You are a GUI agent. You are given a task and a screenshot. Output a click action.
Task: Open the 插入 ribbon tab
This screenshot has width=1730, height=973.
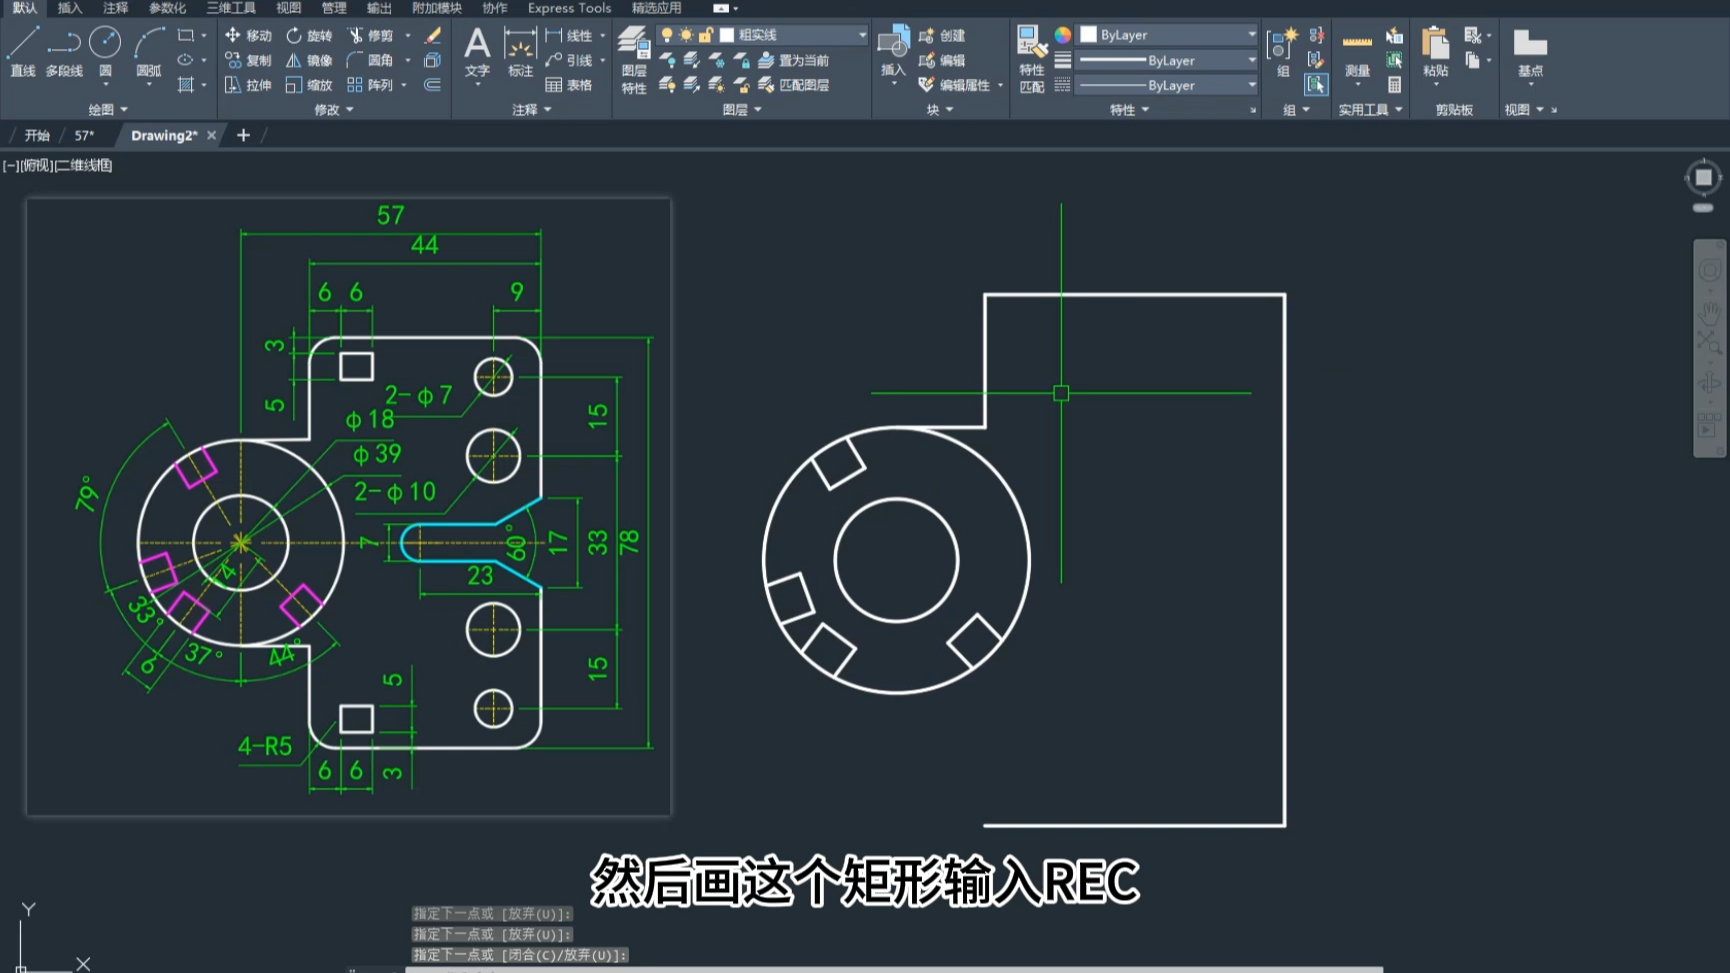pos(70,8)
